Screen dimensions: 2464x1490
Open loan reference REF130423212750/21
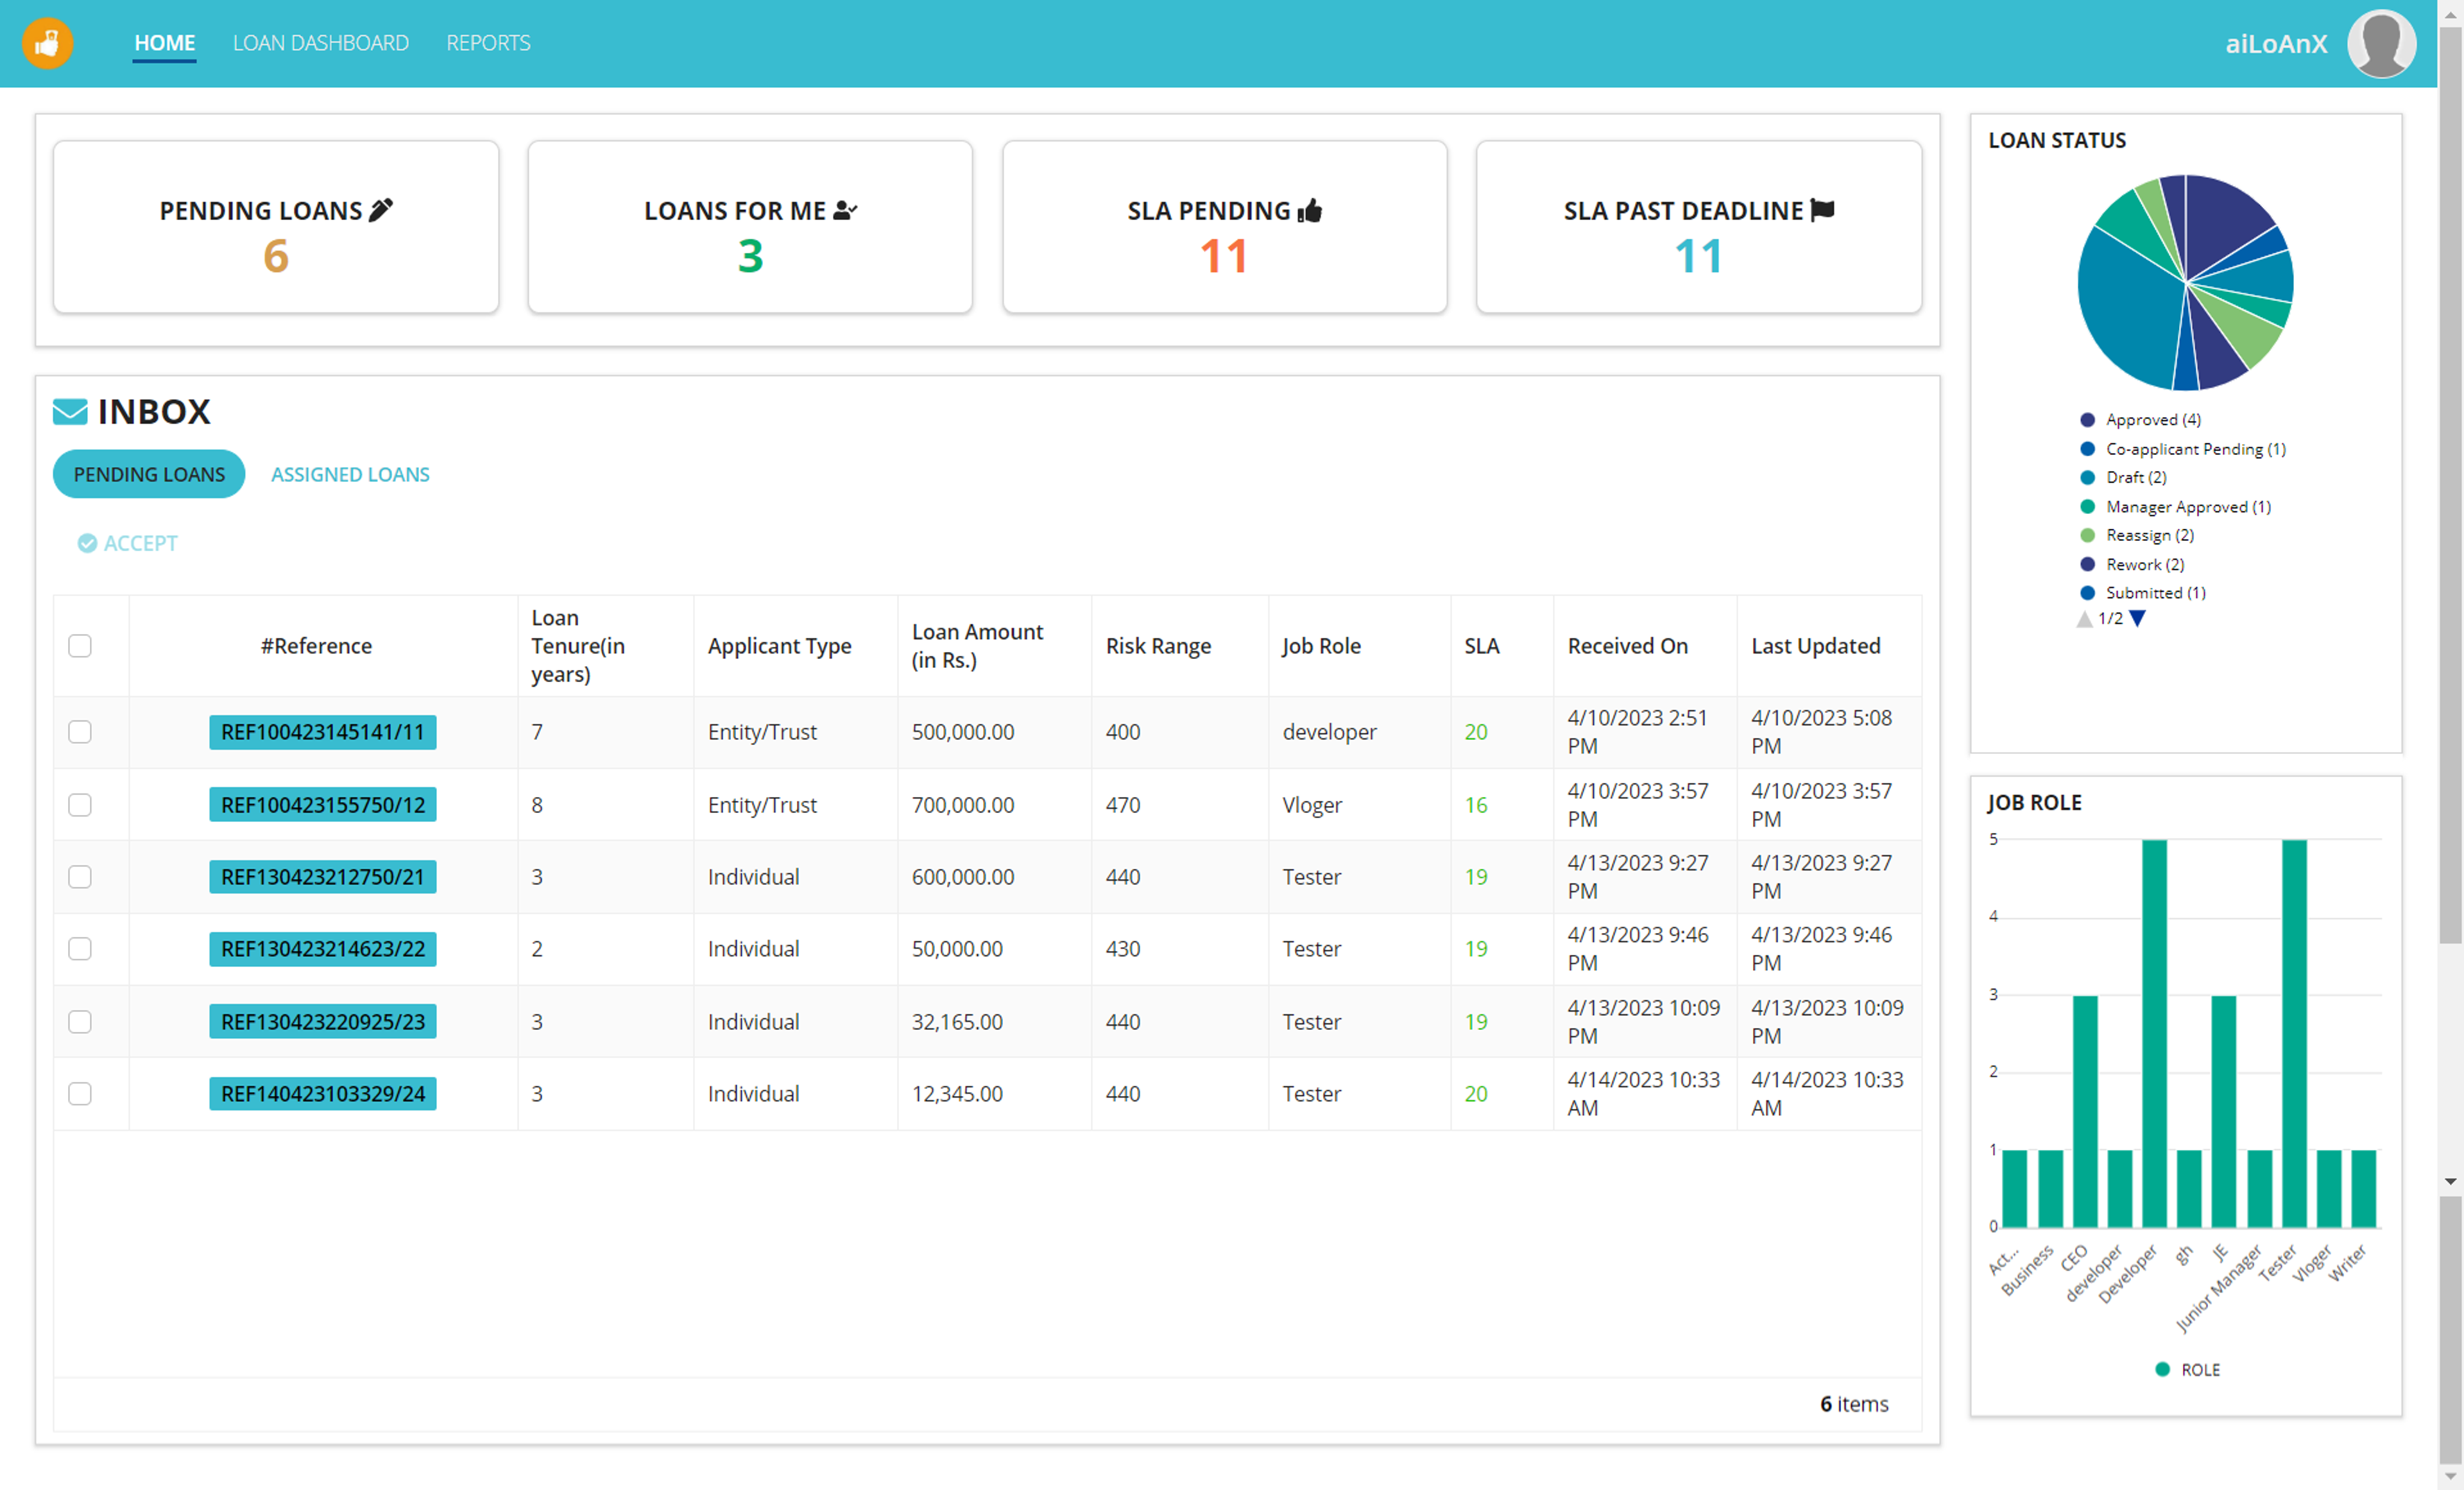pos(323,877)
